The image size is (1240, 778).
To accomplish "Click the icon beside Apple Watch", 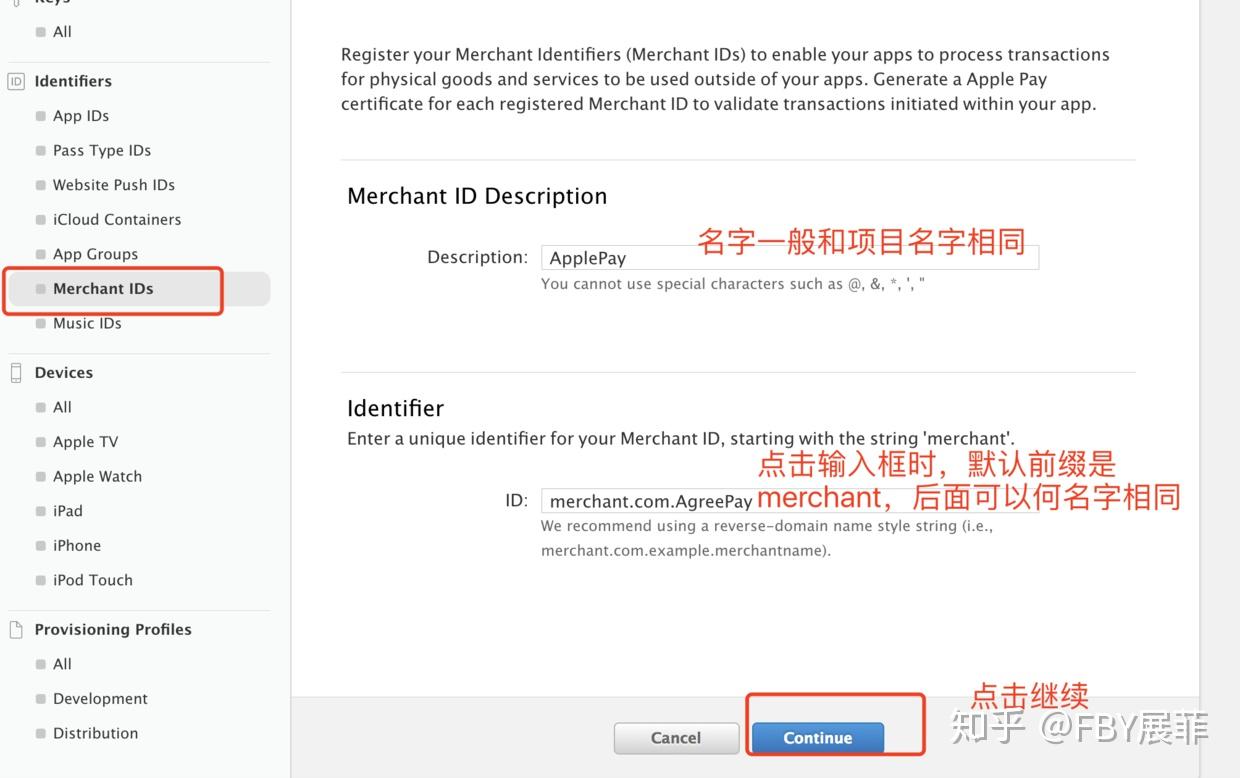I will [x=41, y=476].
